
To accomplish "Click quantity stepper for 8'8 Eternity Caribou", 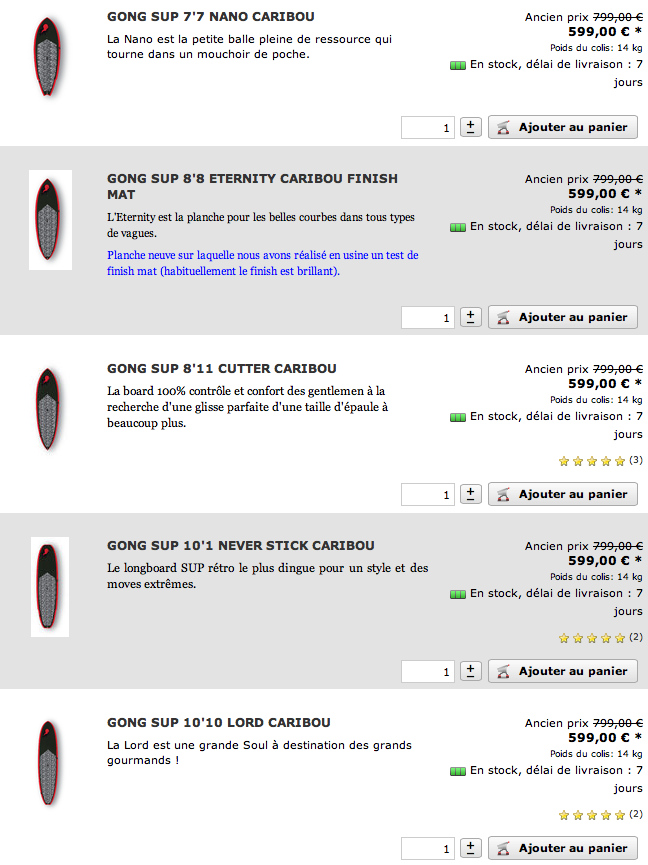I will pos(471,317).
